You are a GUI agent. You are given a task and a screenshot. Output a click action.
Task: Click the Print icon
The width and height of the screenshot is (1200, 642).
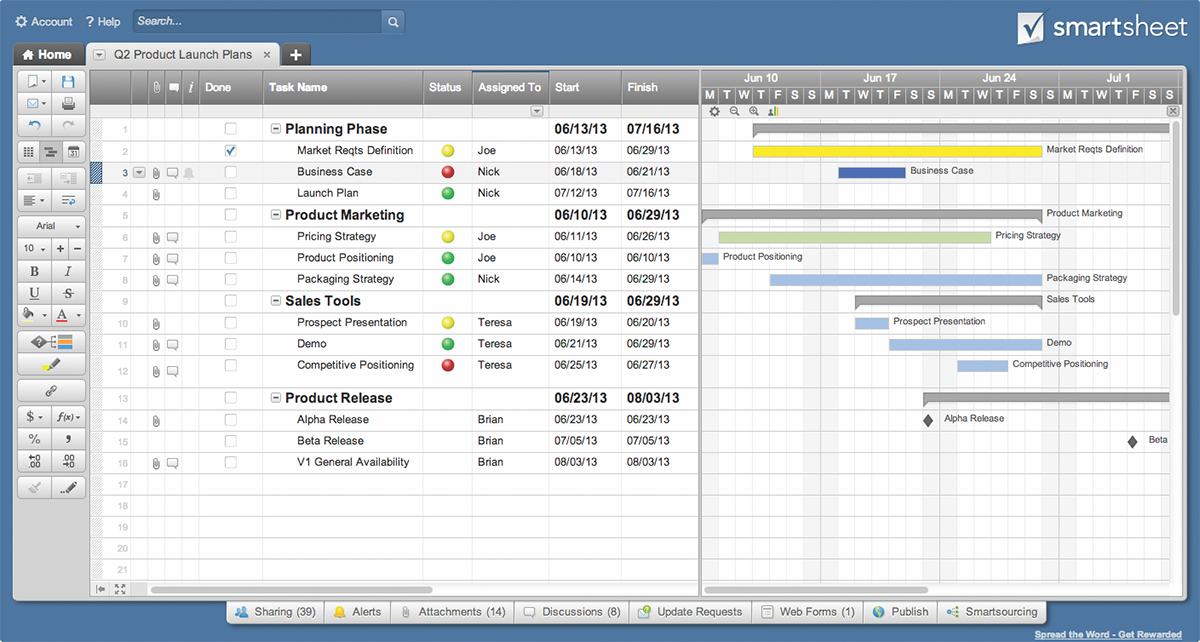[x=68, y=104]
